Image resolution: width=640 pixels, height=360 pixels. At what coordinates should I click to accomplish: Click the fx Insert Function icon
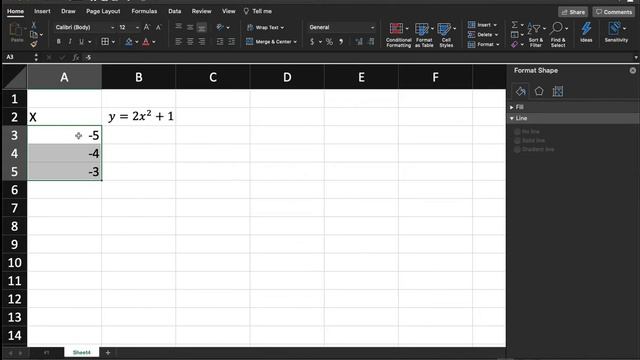click(x=76, y=58)
